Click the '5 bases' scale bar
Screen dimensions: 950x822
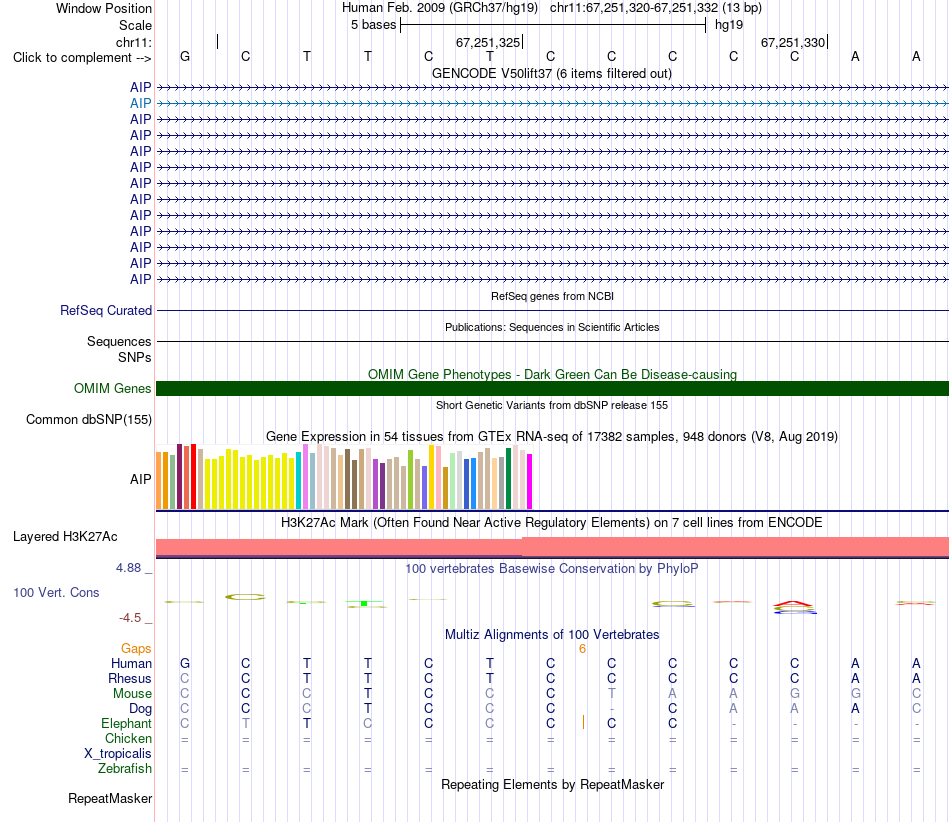(553, 25)
